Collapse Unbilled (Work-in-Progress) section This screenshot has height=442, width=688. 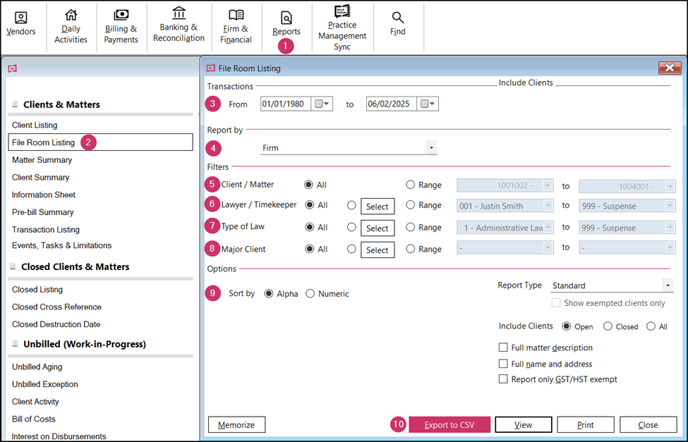pyautogui.click(x=14, y=344)
